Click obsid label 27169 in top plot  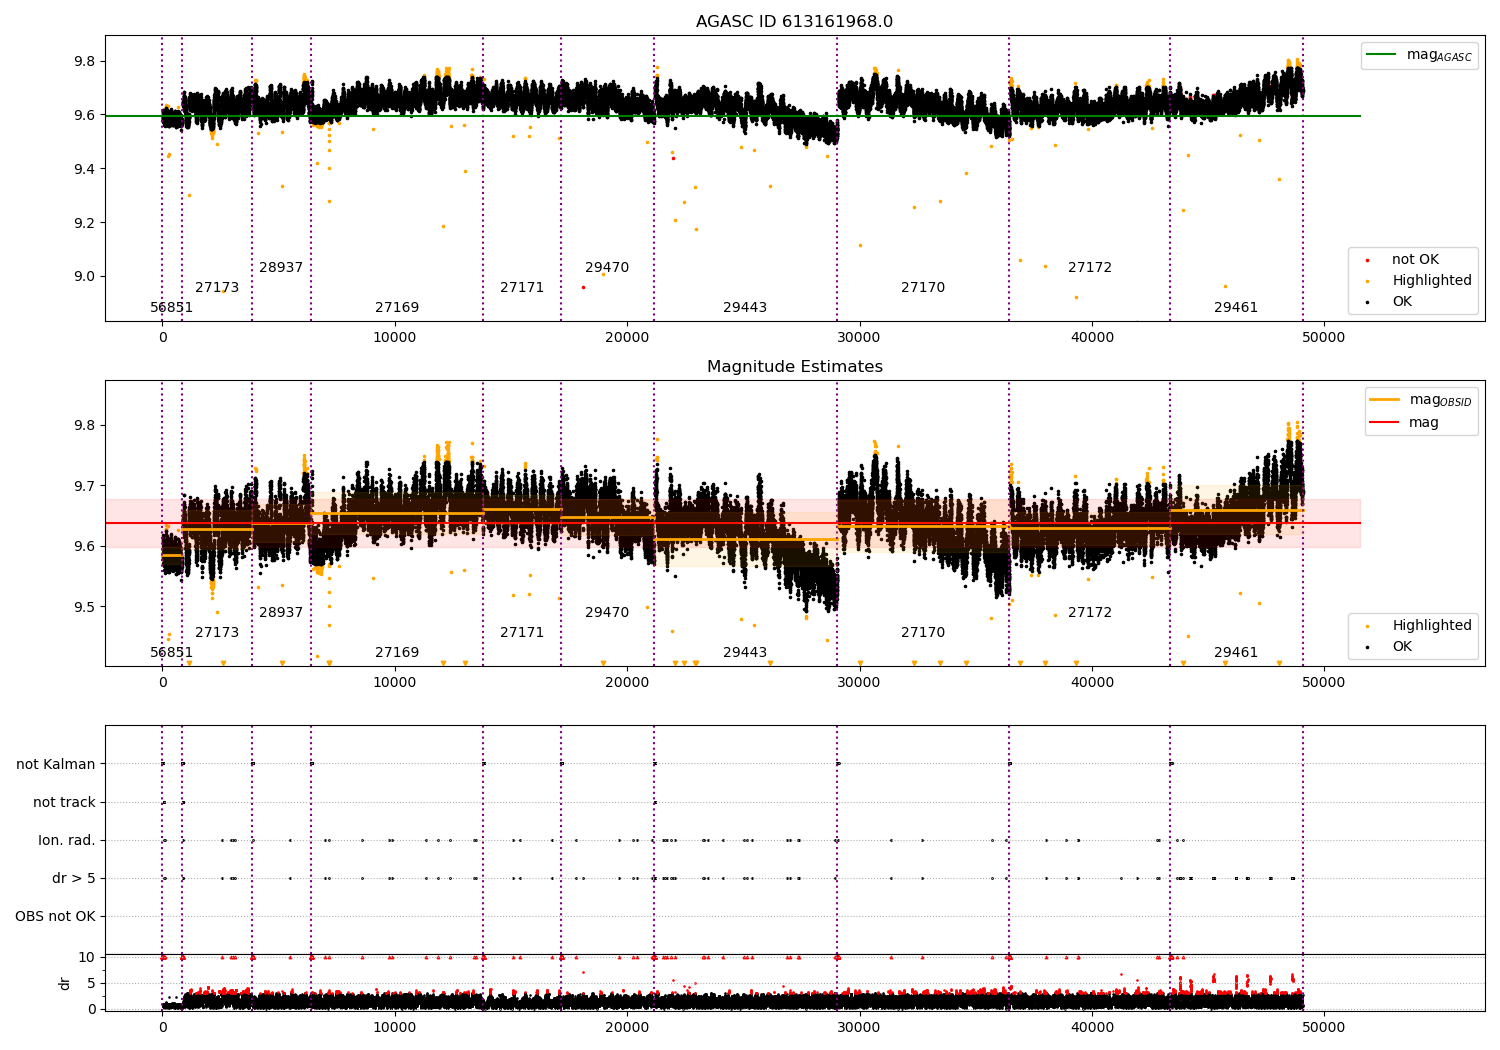[x=397, y=308]
